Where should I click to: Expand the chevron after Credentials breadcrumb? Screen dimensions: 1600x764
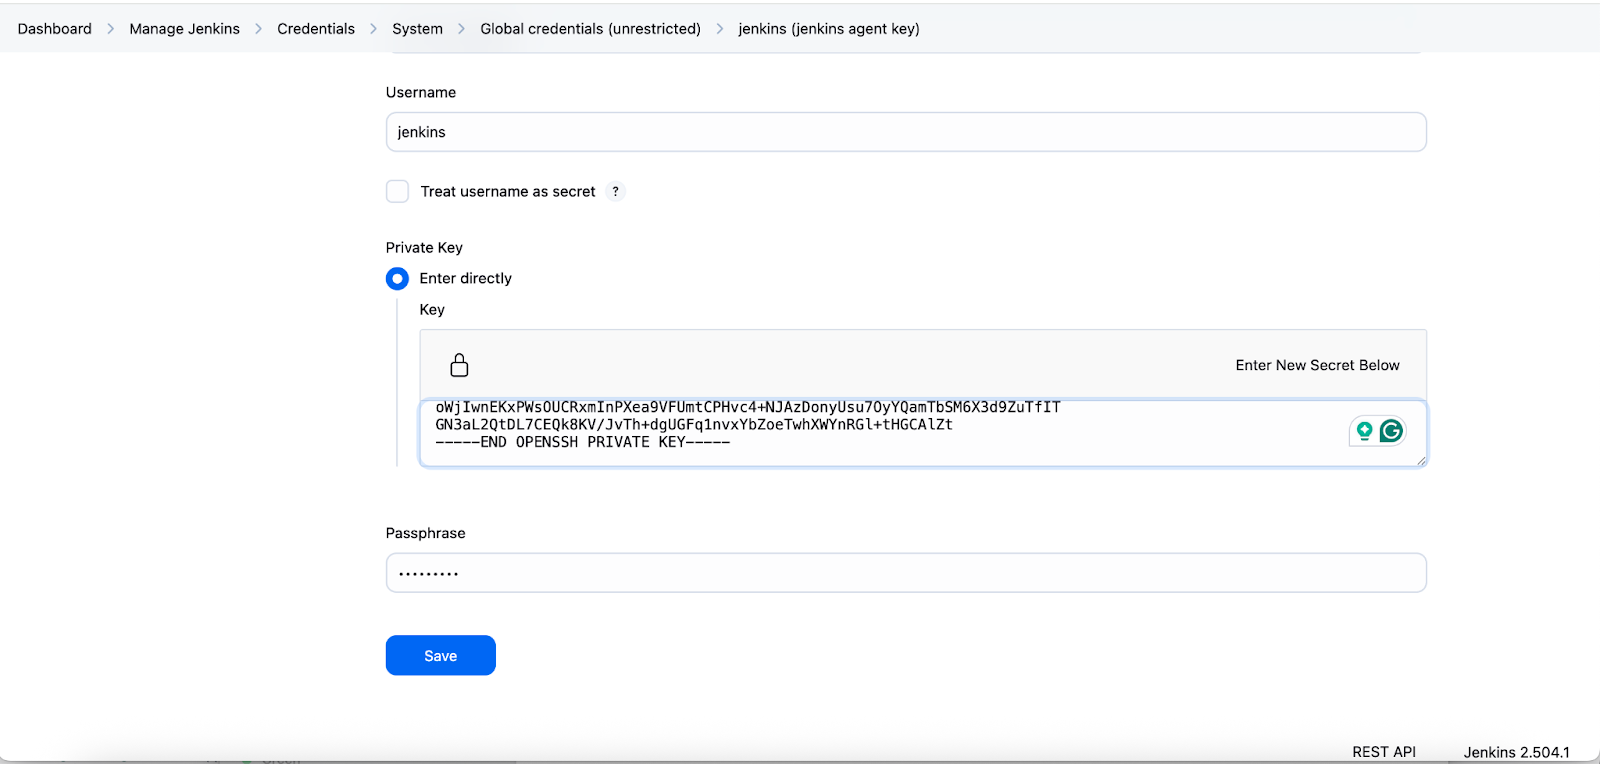point(373,29)
